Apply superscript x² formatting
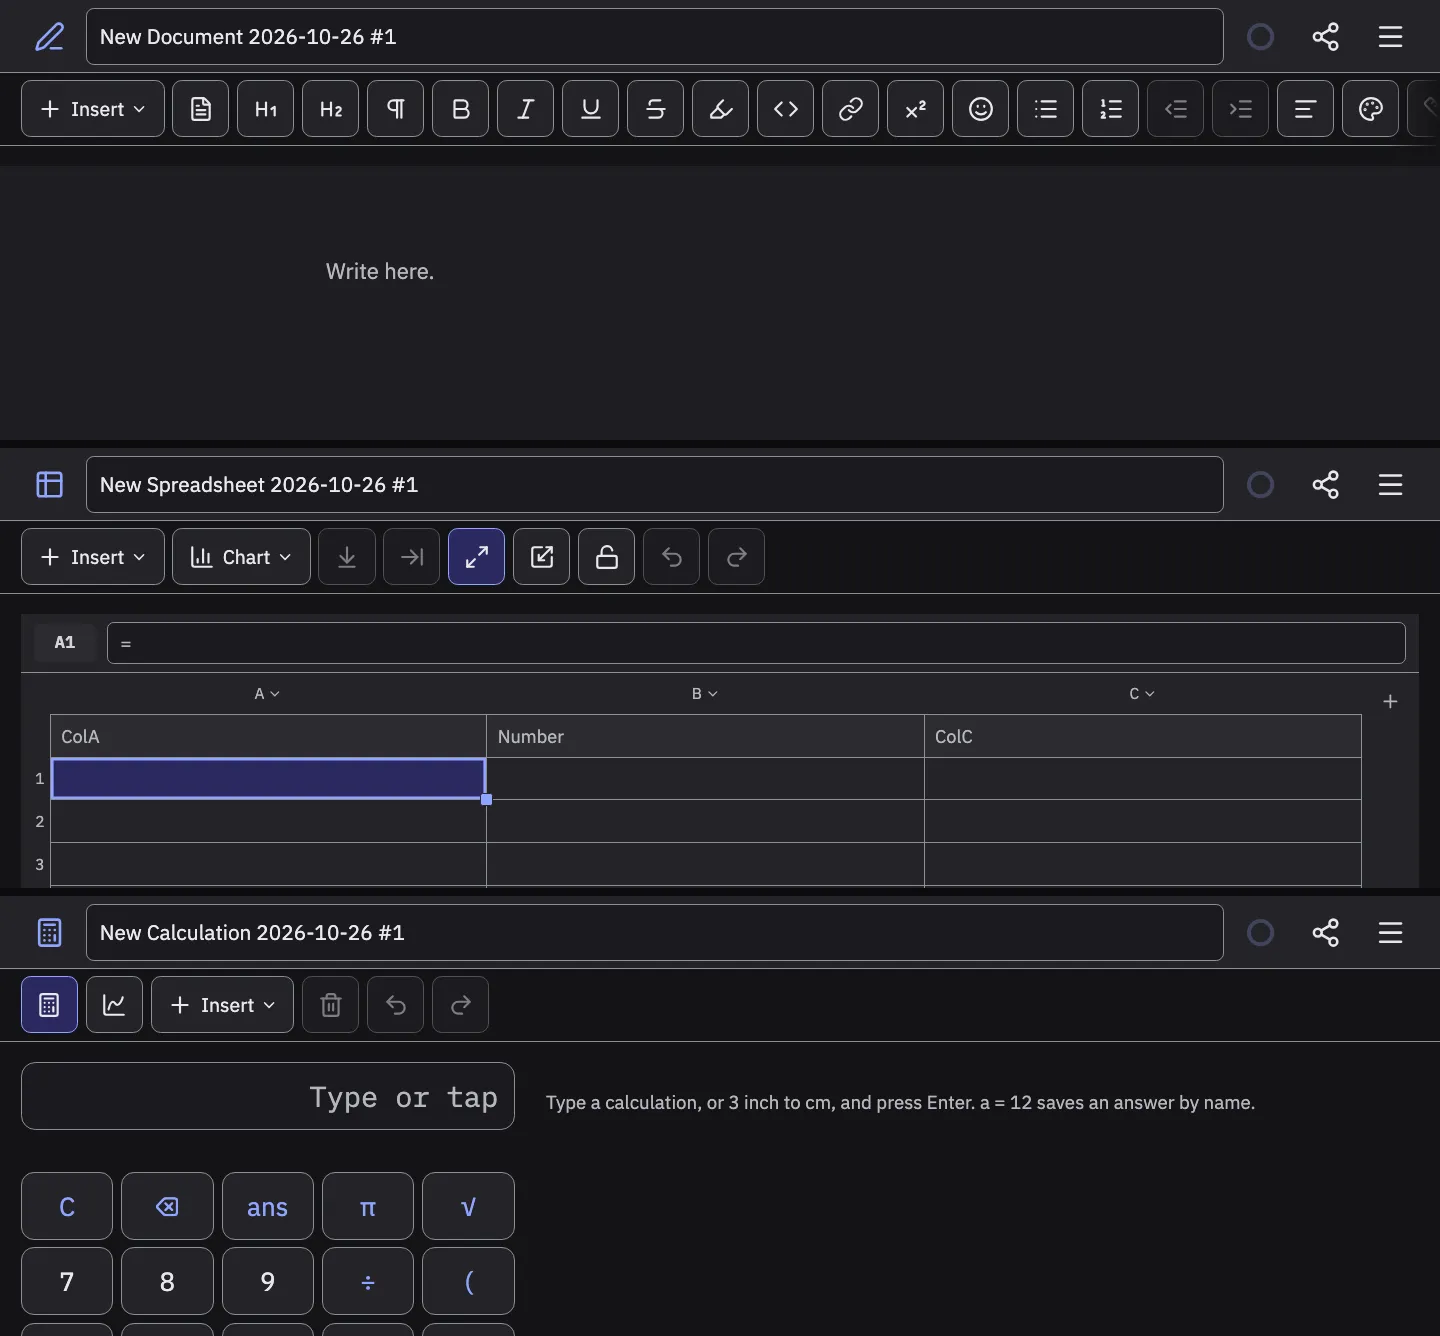This screenshot has height=1336, width=1440. (915, 109)
